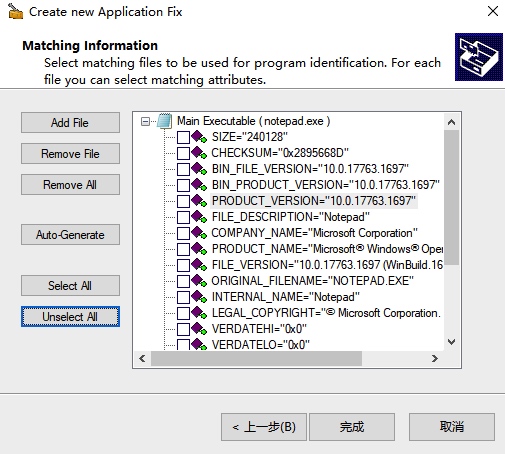Click the Auto-Generate button
Viewport: 505px width, 454px height.
[70, 235]
